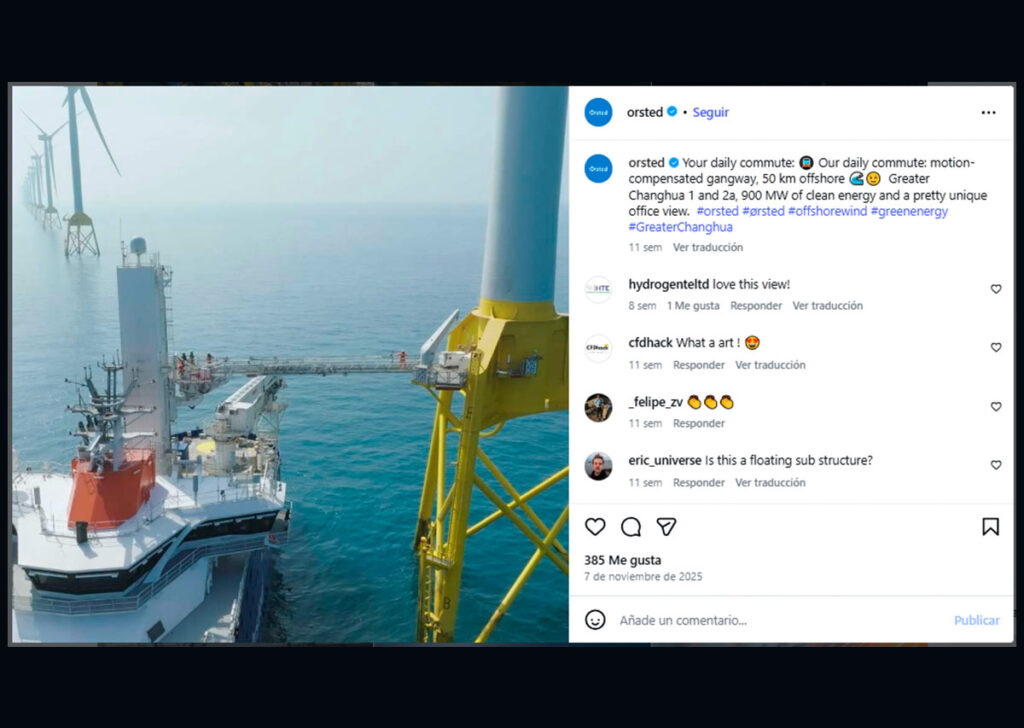Open emoji picker in comment box
The image size is (1024, 728).
coord(595,620)
